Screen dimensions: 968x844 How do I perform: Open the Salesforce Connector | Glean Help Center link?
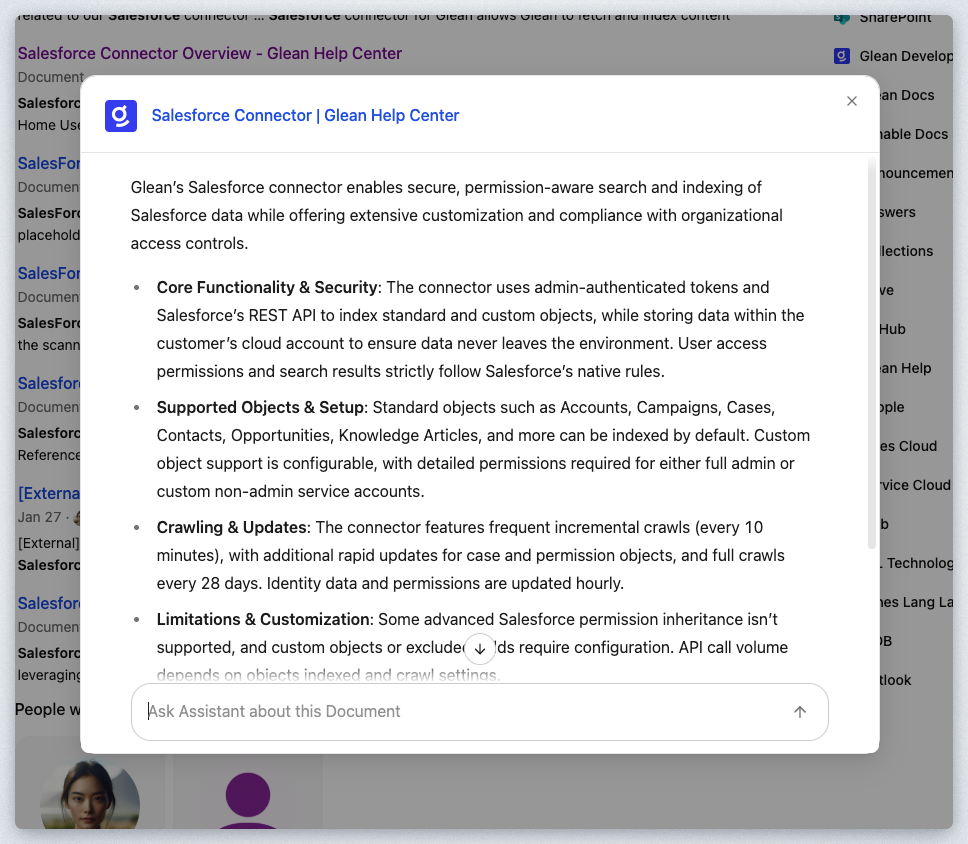(305, 116)
